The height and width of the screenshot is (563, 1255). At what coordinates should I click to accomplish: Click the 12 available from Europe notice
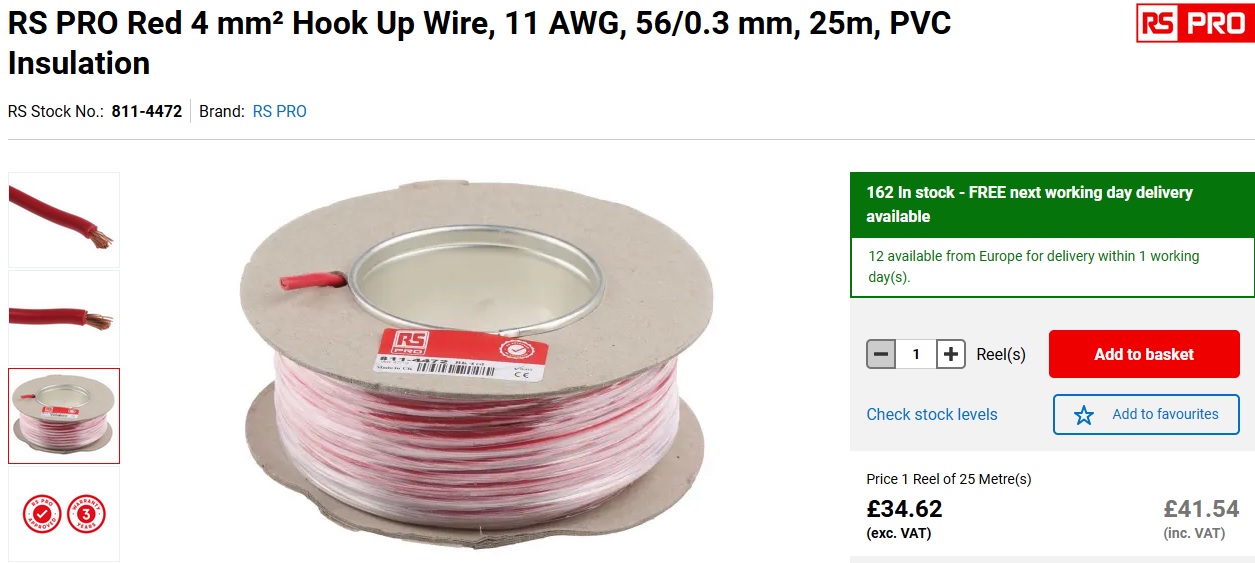pos(1052,267)
